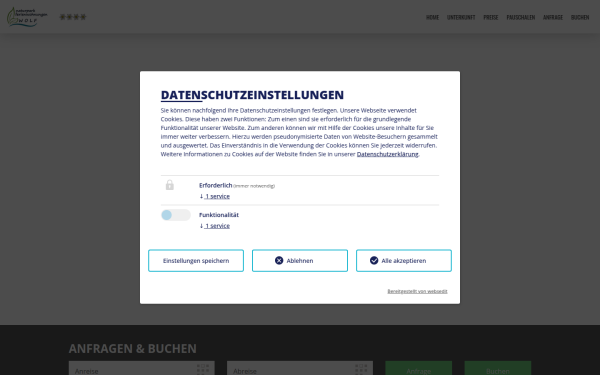Click the Einstellungen speichern button

tap(196, 261)
